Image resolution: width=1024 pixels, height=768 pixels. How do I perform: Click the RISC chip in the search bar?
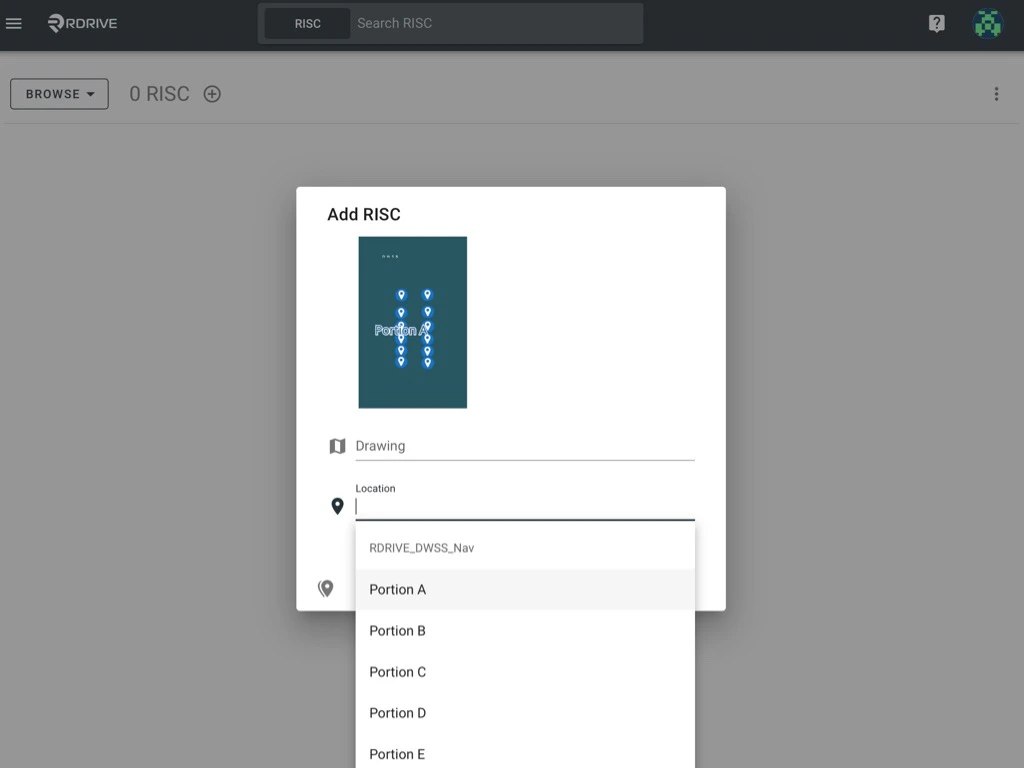click(308, 23)
